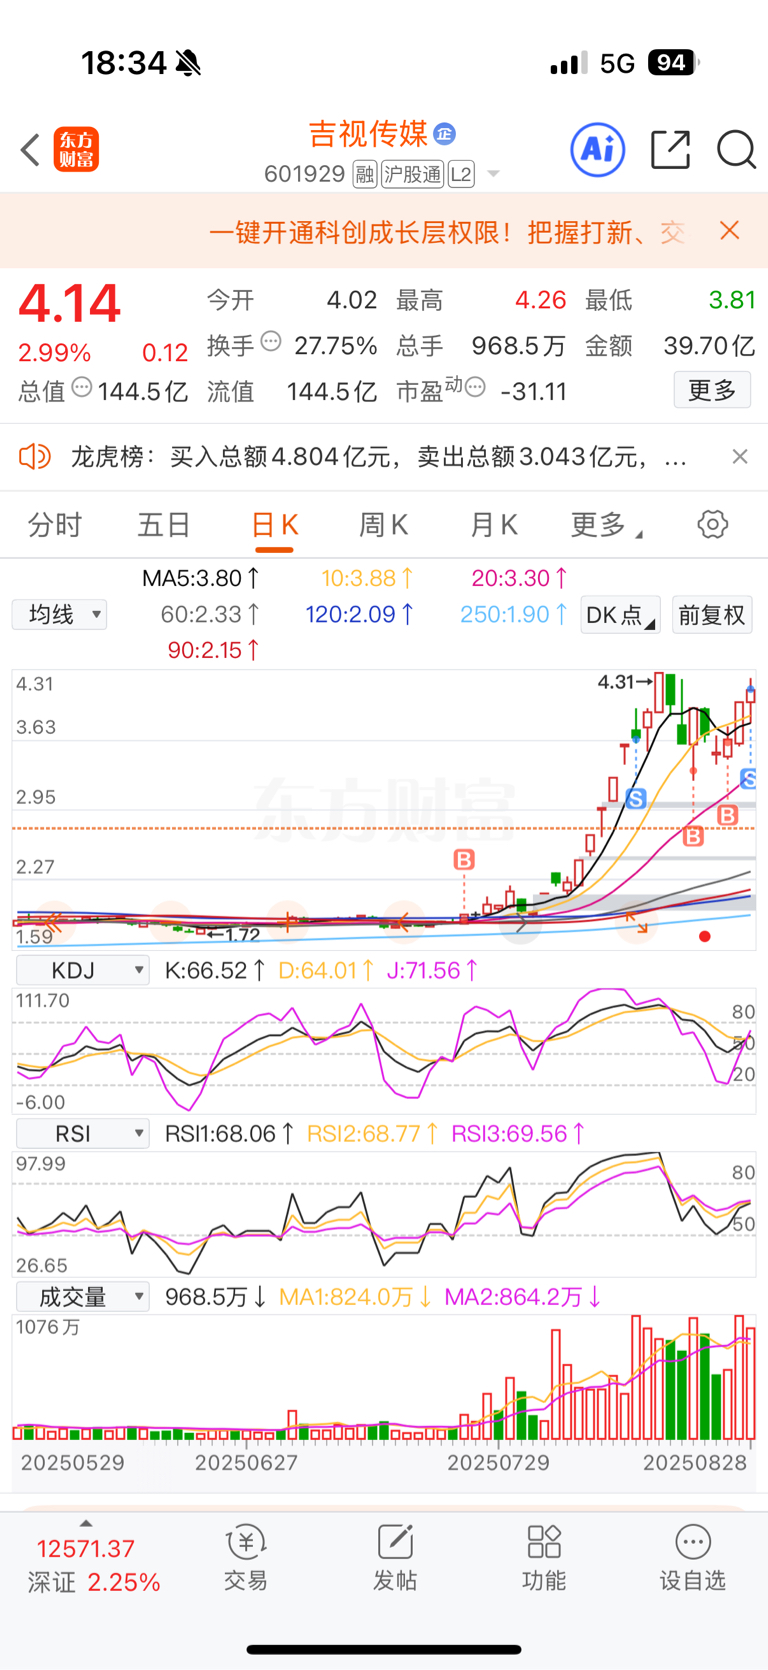Tap the 250:1.90 moving average value
The height and width of the screenshot is (1670, 768).
514,614
